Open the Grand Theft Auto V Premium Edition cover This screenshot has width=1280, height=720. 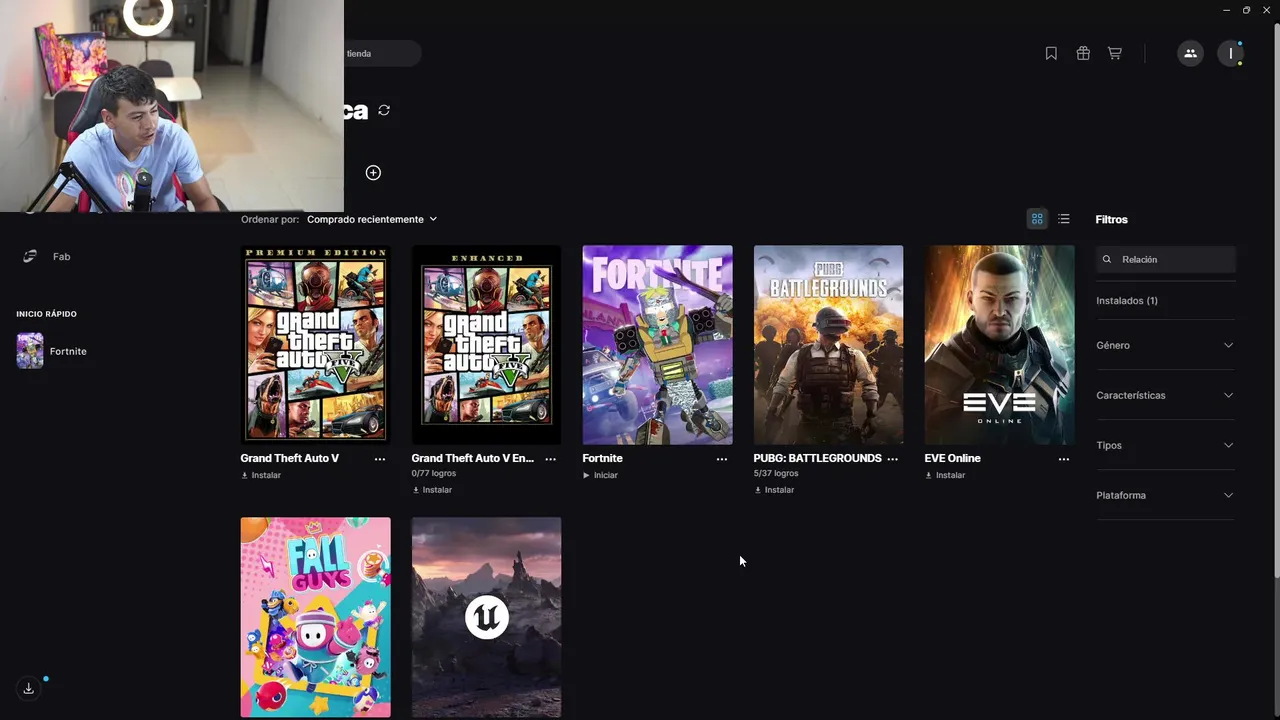[x=315, y=345]
